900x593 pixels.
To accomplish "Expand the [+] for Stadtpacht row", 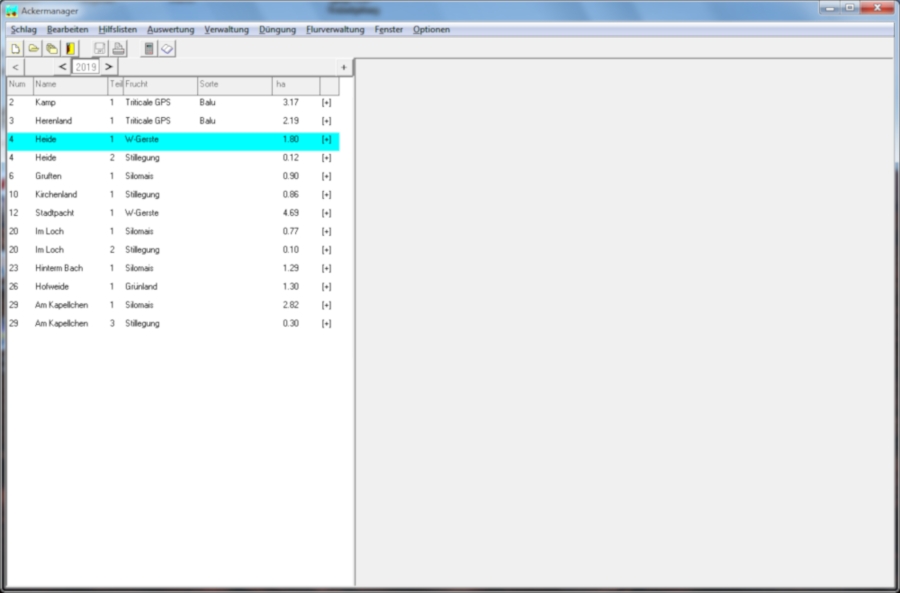I will coord(326,213).
